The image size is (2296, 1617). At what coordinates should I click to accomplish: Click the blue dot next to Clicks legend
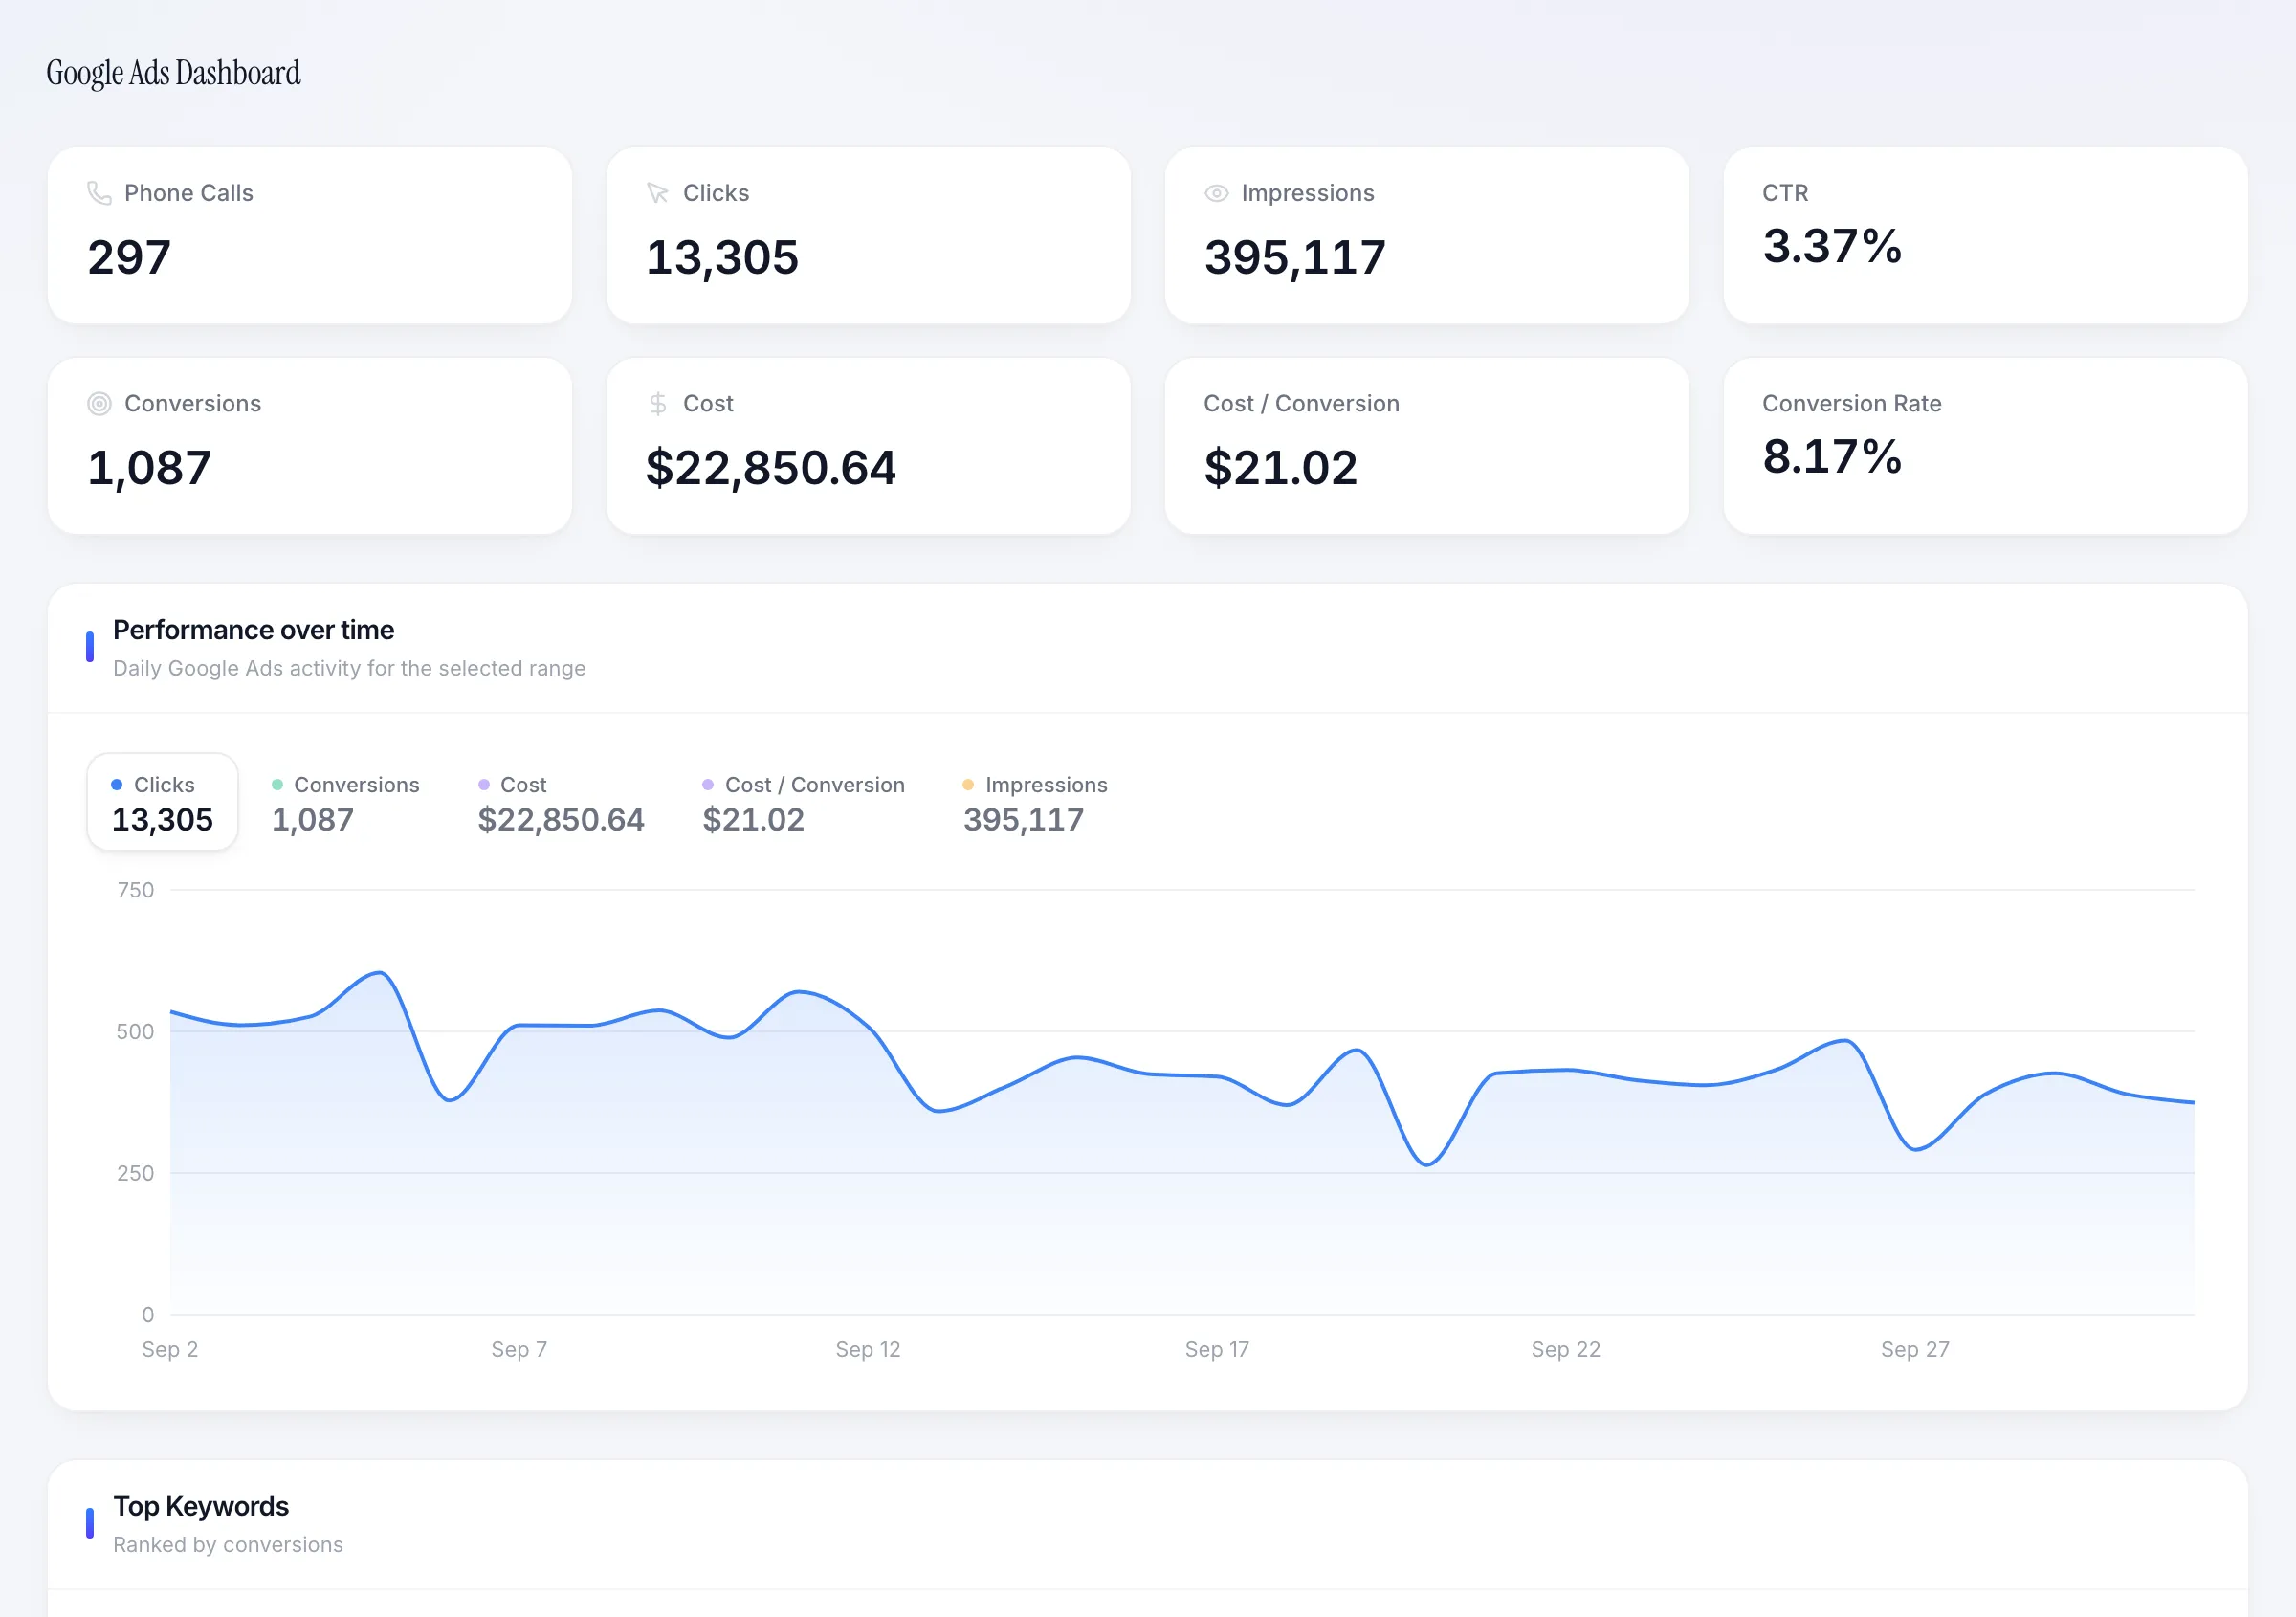[117, 785]
